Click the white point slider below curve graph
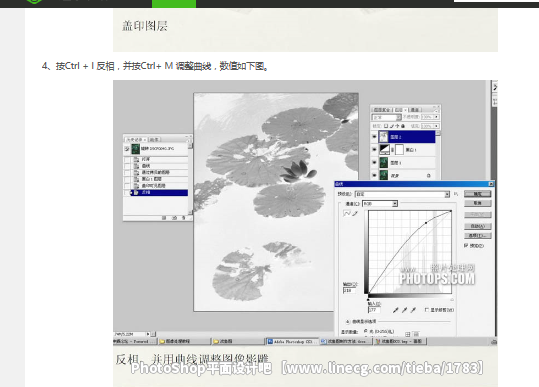 pyautogui.click(x=452, y=300)
